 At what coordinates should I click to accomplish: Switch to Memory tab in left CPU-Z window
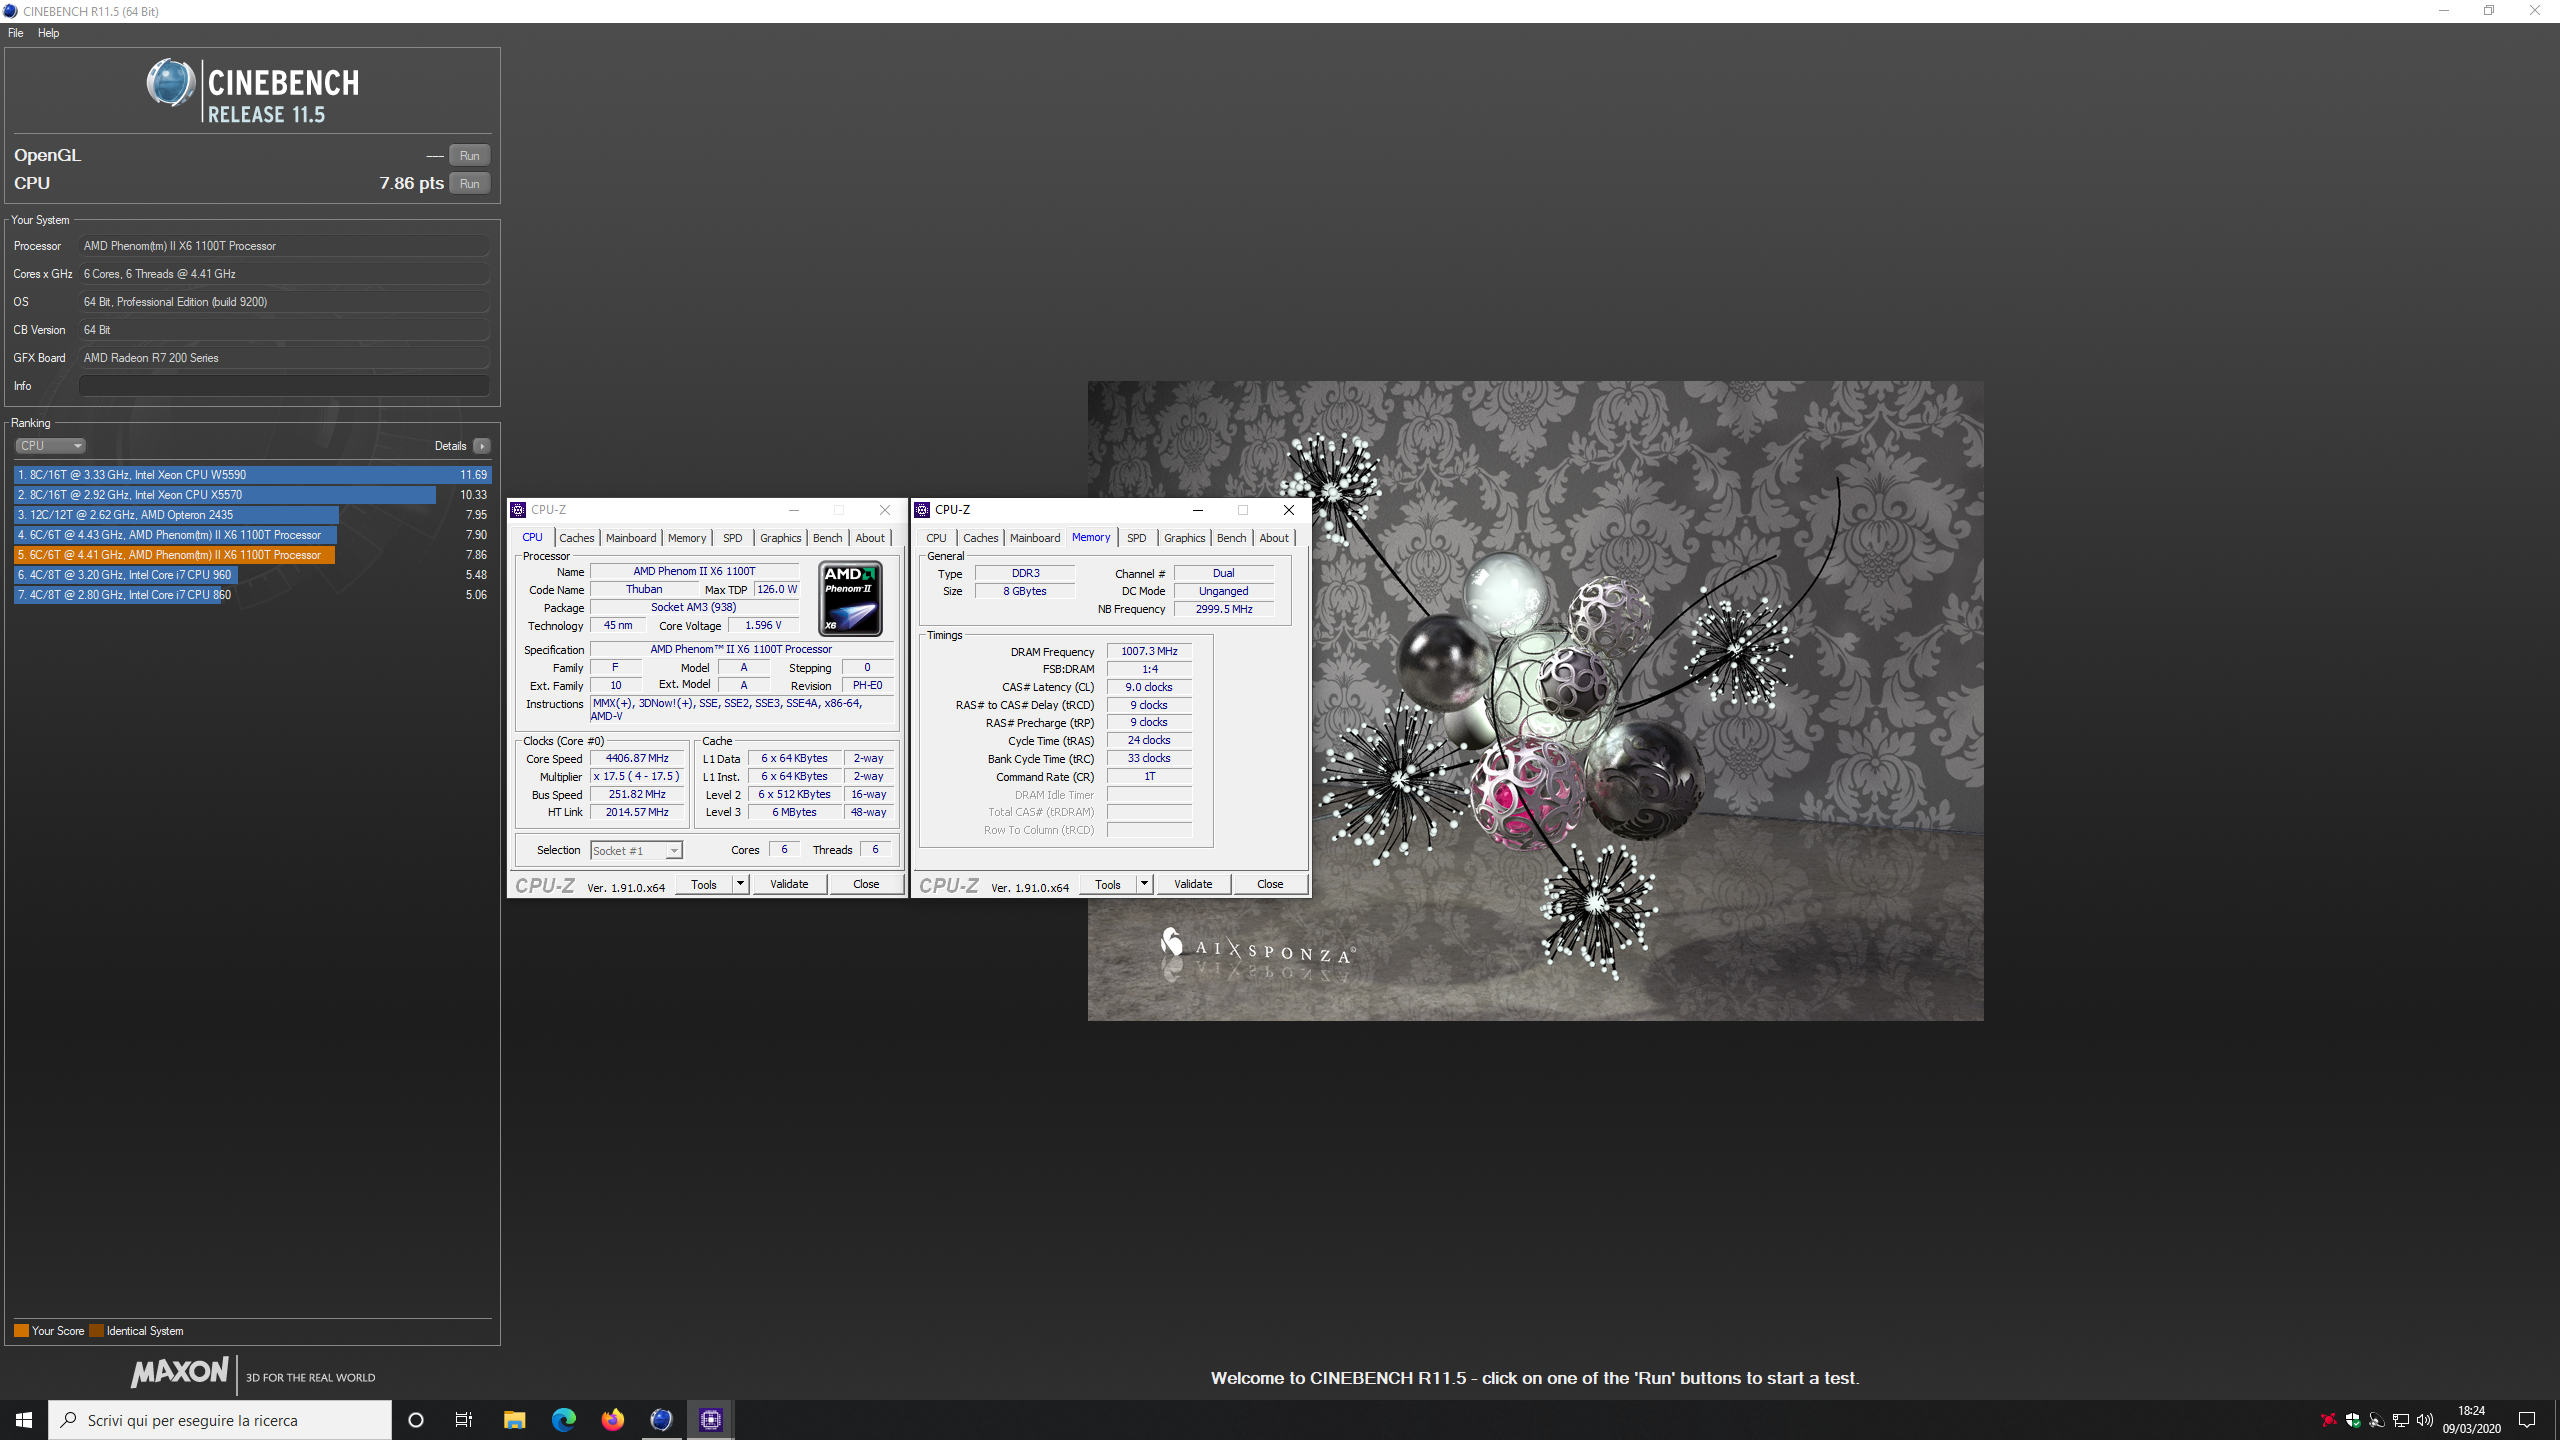687,538
